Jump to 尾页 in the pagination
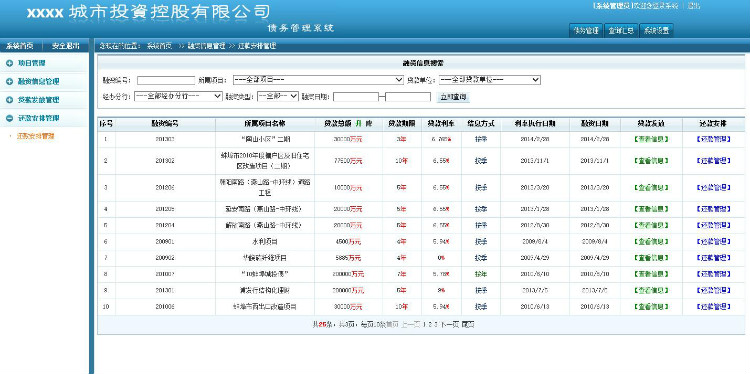 click(x=468, y=324)
